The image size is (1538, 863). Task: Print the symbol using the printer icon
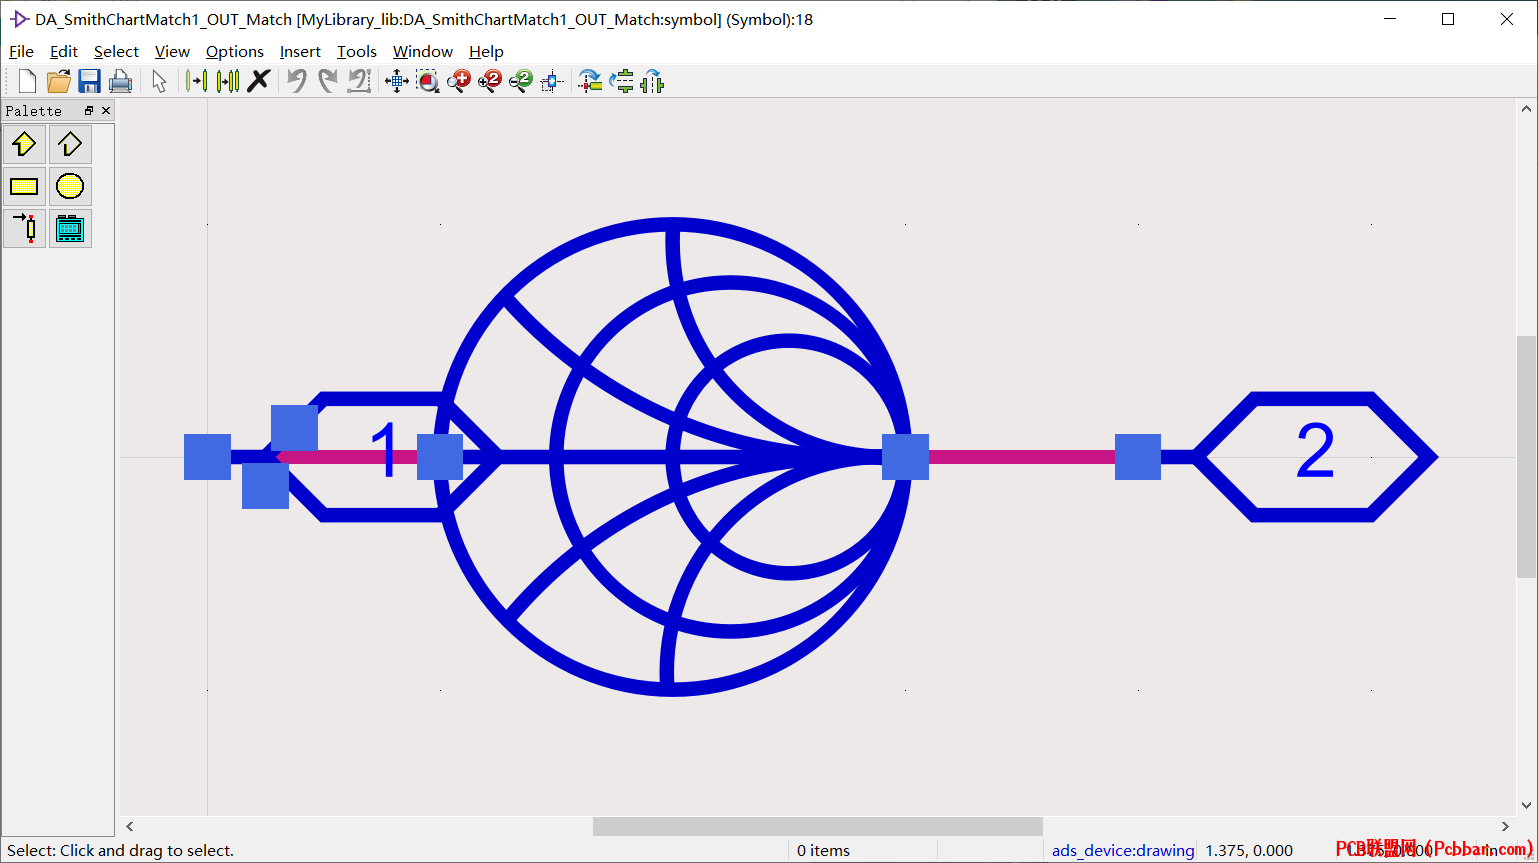click(x=121, y=81)
